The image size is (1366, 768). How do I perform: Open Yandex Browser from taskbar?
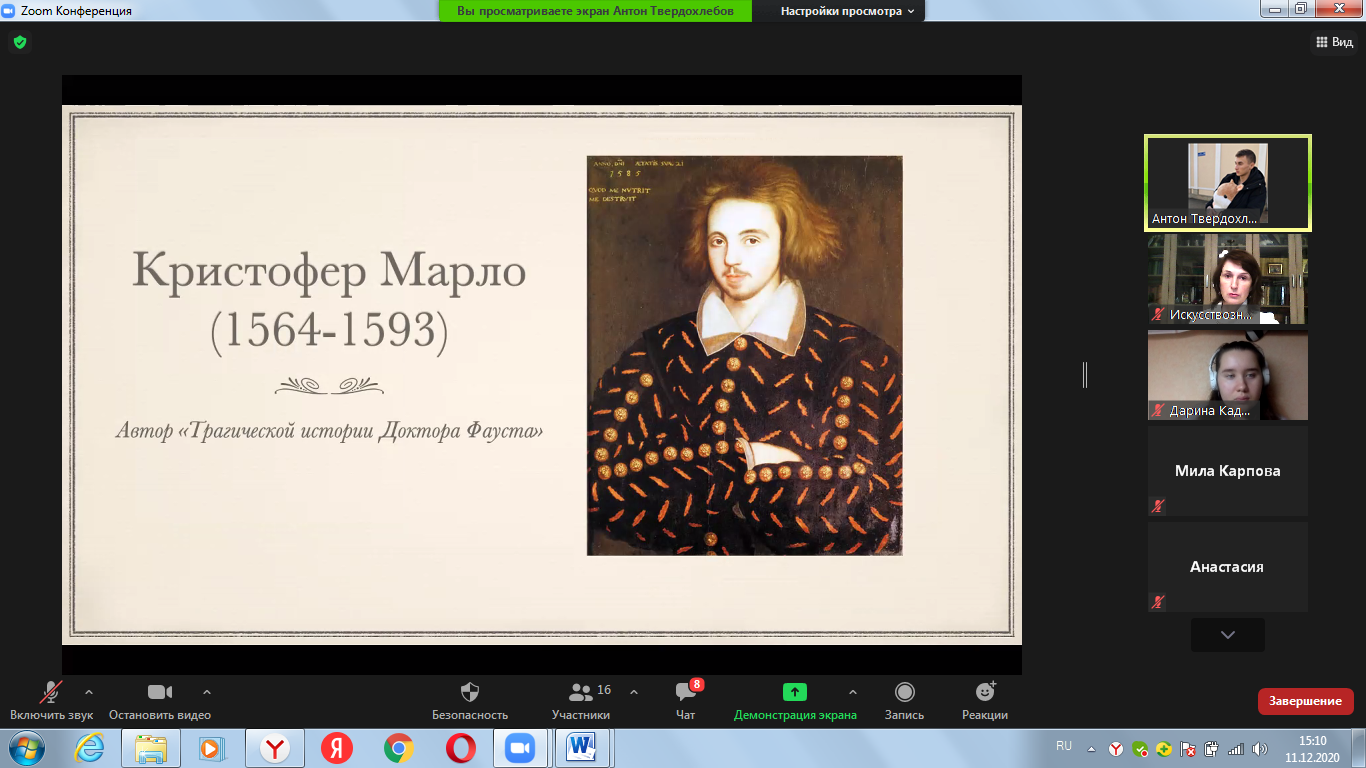click(x=275, y=748)
